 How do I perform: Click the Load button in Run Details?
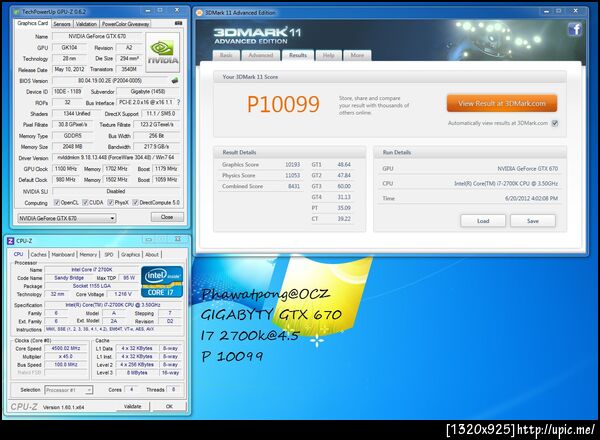[x=483, y=221]
